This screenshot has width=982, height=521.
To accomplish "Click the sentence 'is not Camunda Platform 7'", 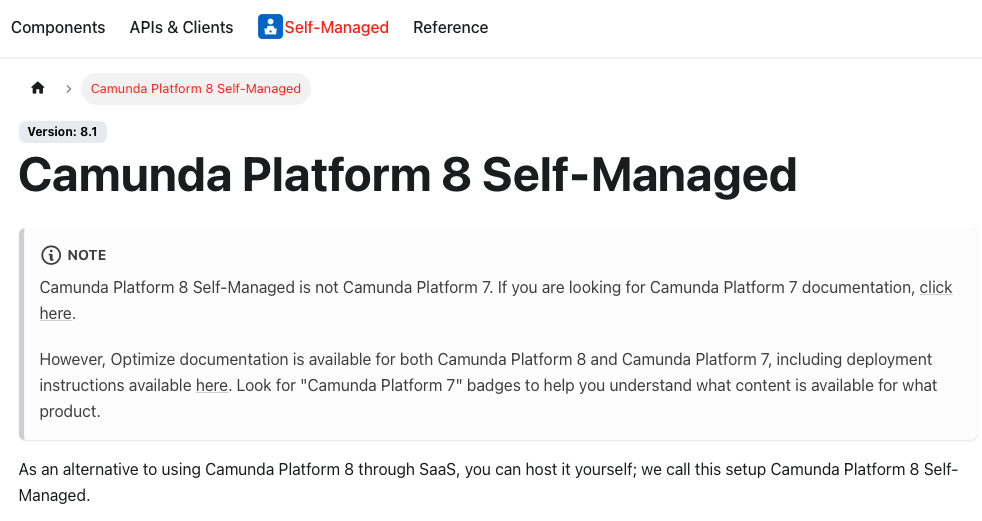I will (394, 287).
